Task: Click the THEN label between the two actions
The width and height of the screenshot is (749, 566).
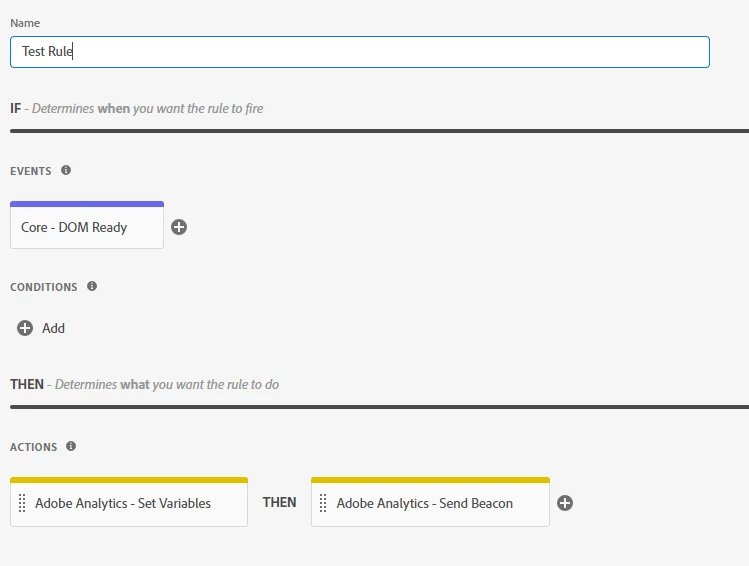Action: point(279,502)
